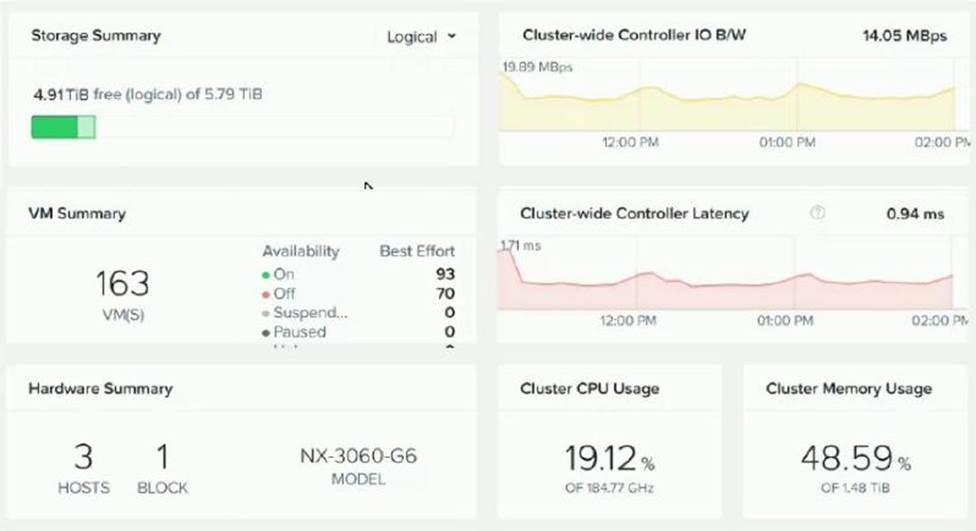976x531 pixels.
Task: Click the 70 powered-off VM count
Action: click(x=445, y=294)
